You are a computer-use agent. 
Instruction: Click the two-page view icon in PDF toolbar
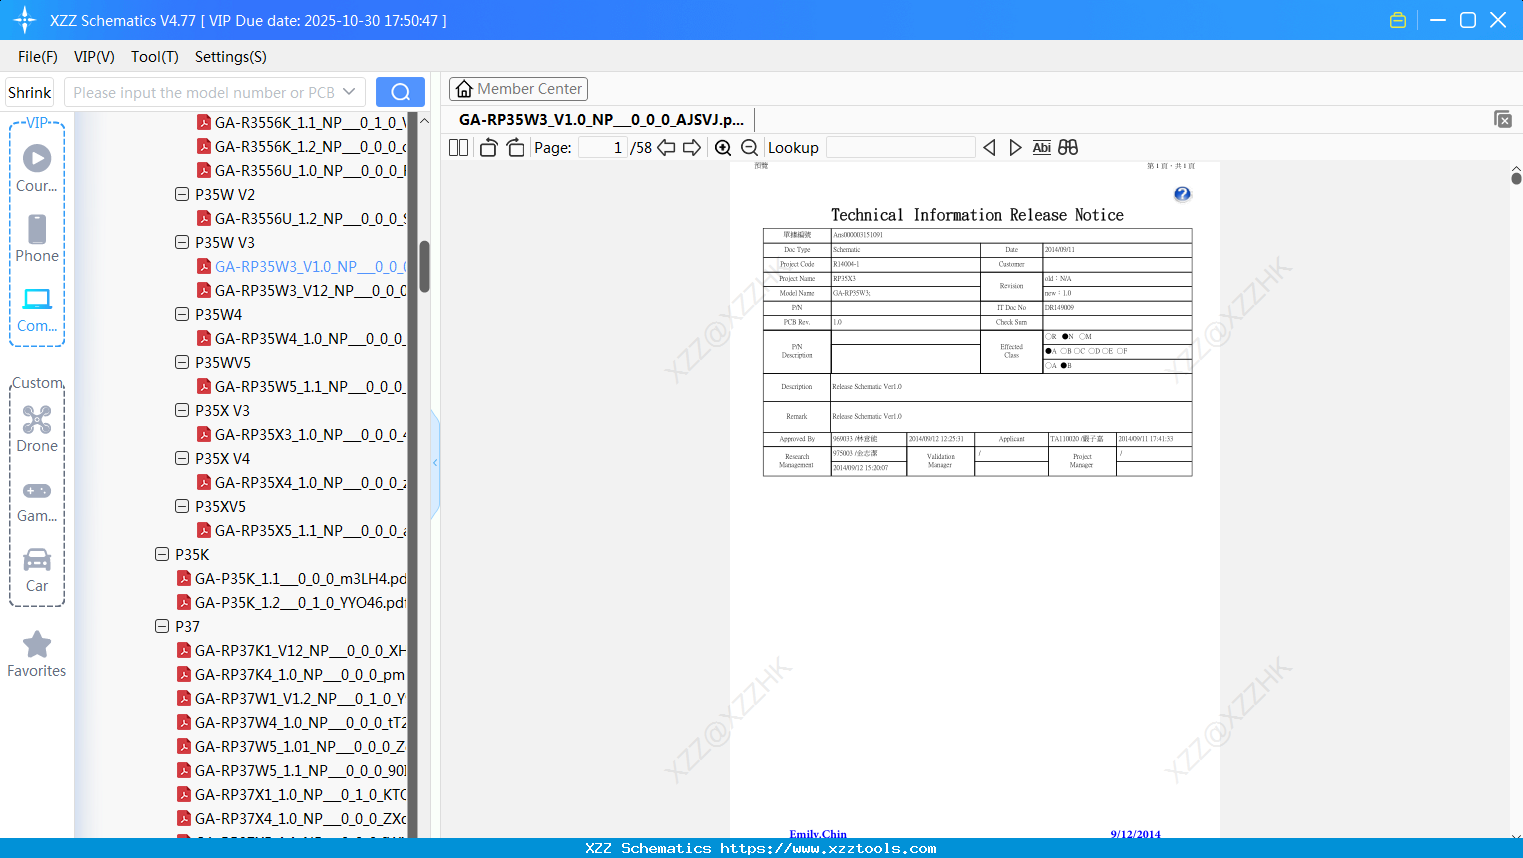(458, 147)
